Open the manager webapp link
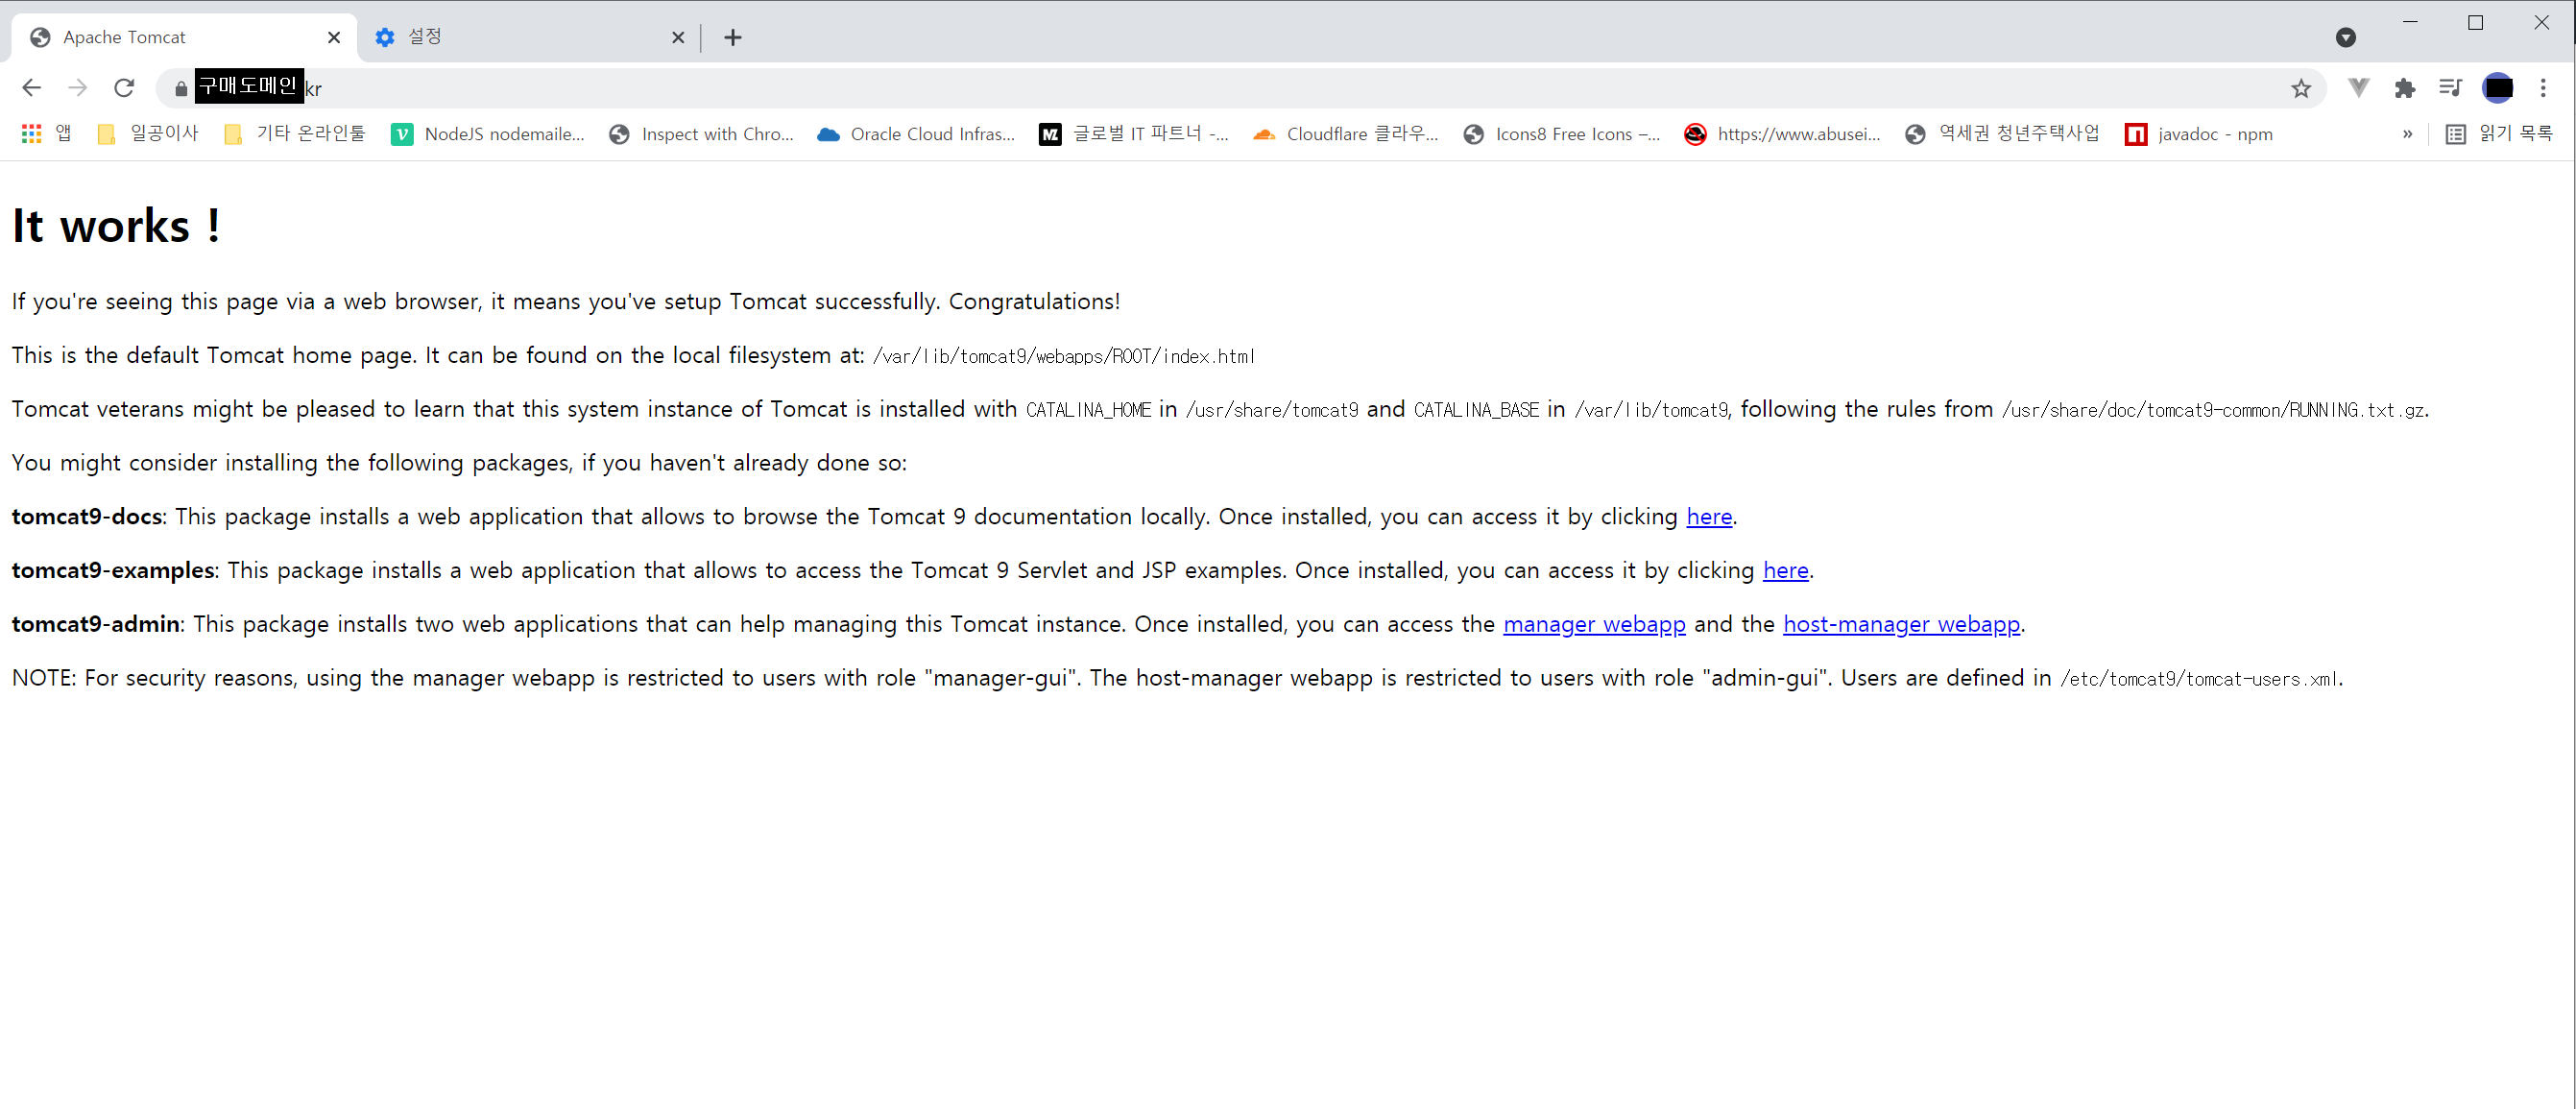 pos(1594,624)
